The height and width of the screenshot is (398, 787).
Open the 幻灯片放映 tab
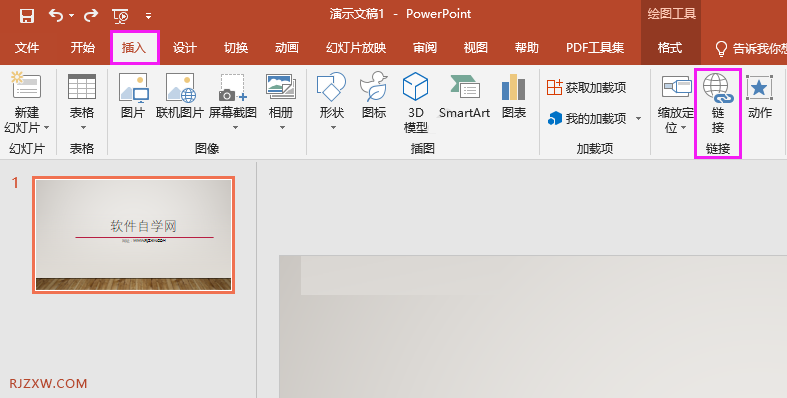pos(356,48)
